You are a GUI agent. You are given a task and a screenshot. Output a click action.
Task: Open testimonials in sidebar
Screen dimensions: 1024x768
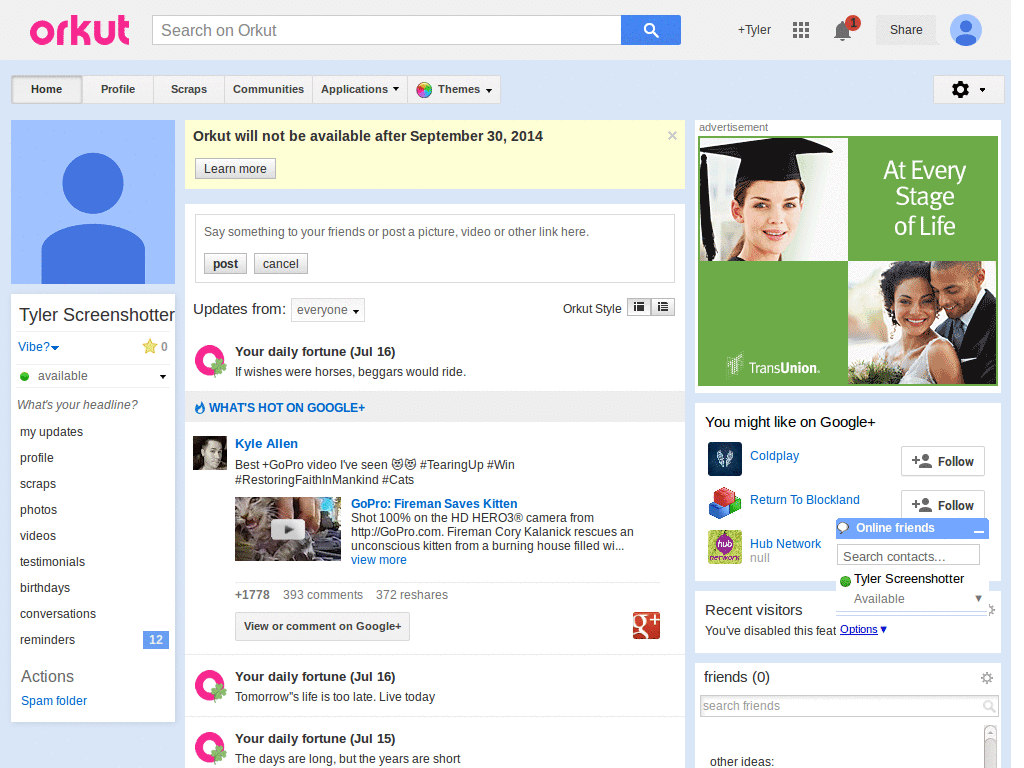click(52, 562)
